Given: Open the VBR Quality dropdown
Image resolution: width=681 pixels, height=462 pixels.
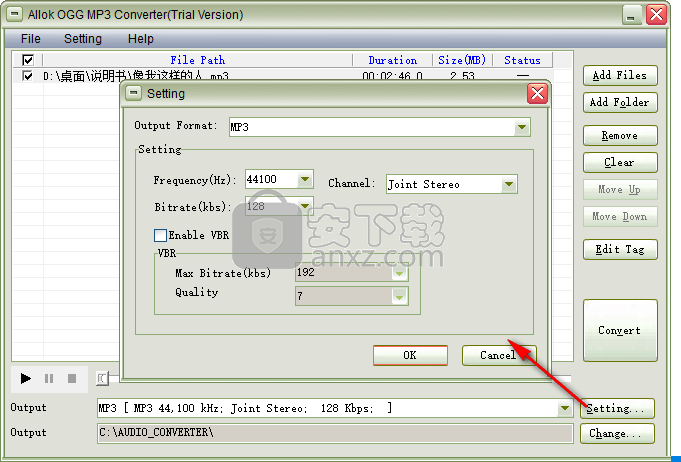Looking at the screenshot, I should tap(399, 296).
